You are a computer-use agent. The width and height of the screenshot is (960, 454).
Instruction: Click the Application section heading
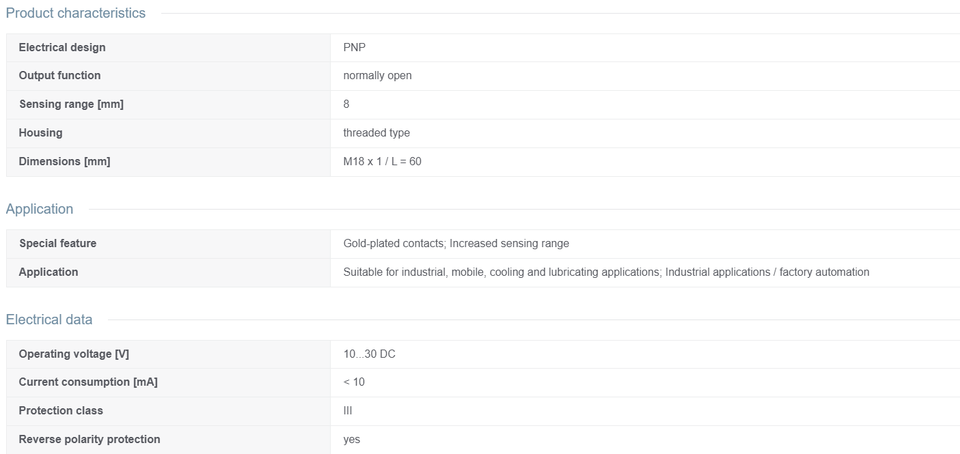(x=39, y=209)
